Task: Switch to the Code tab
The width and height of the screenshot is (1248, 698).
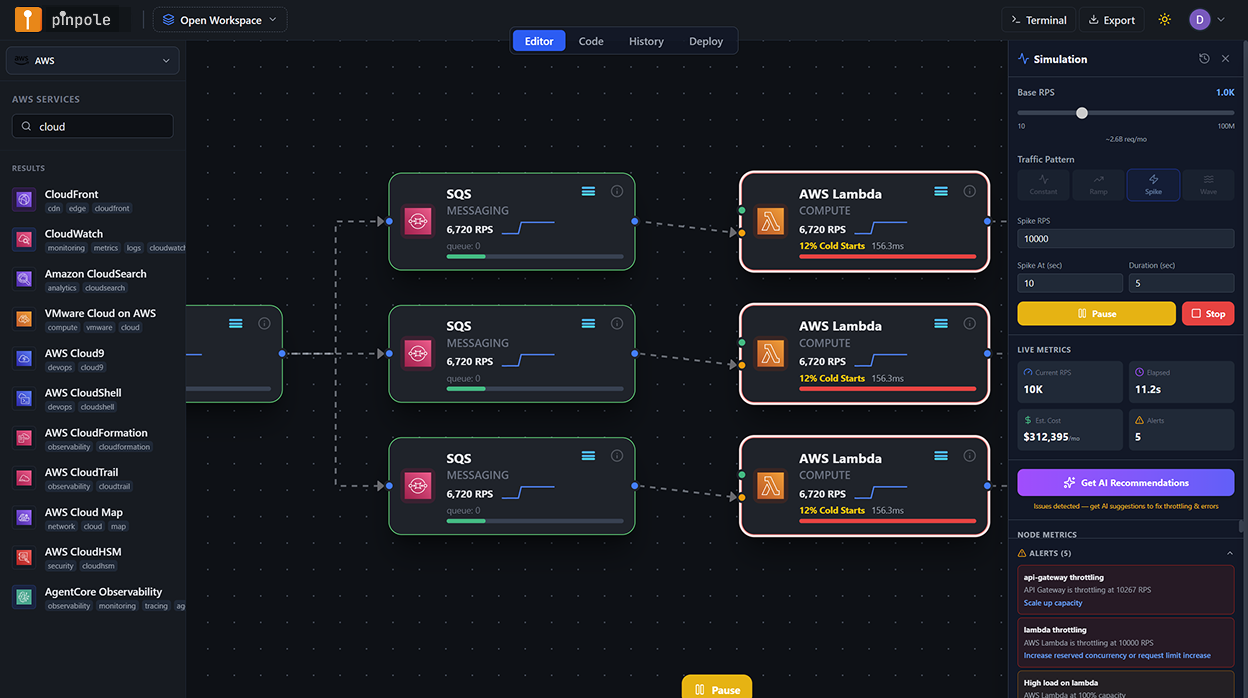Action: (x=590, y=41)
